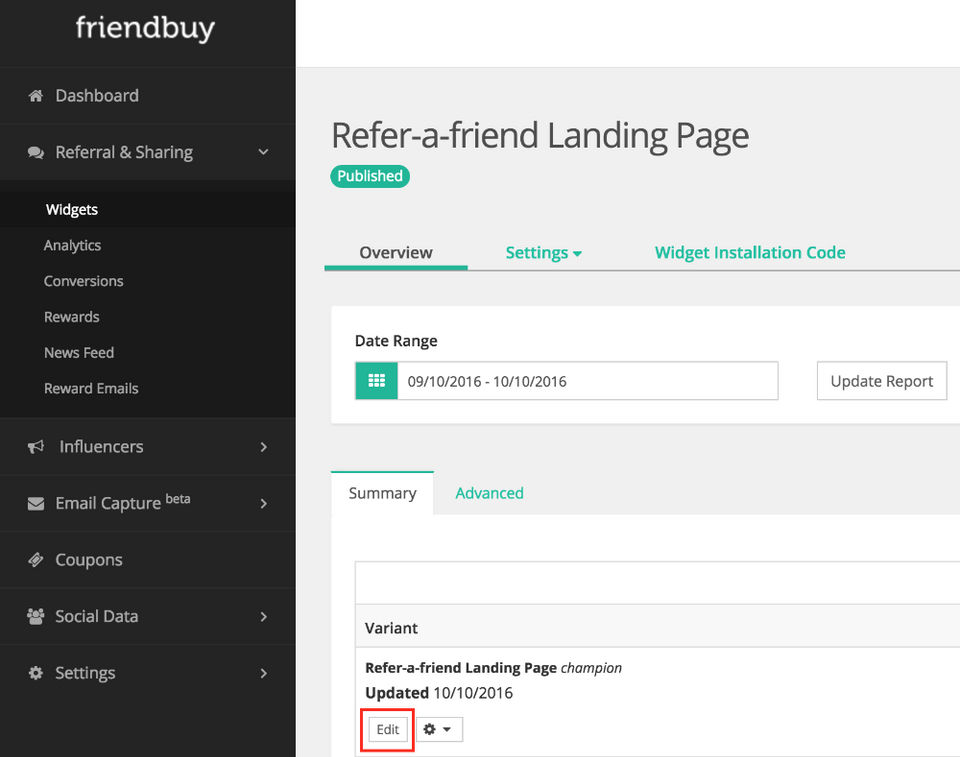Expand the Social Data submenu arrow
Viewport: 960px width, 757px height.
click(x=263, y=617)
